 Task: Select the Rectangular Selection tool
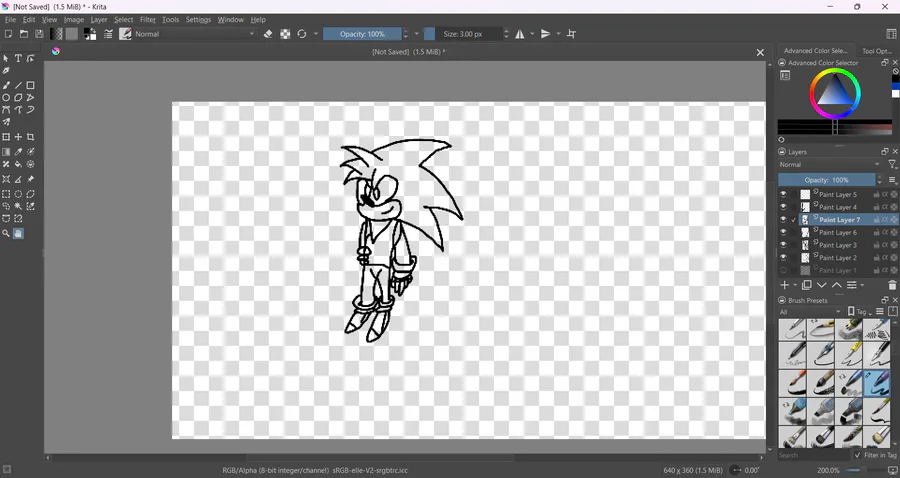point(6,194)
